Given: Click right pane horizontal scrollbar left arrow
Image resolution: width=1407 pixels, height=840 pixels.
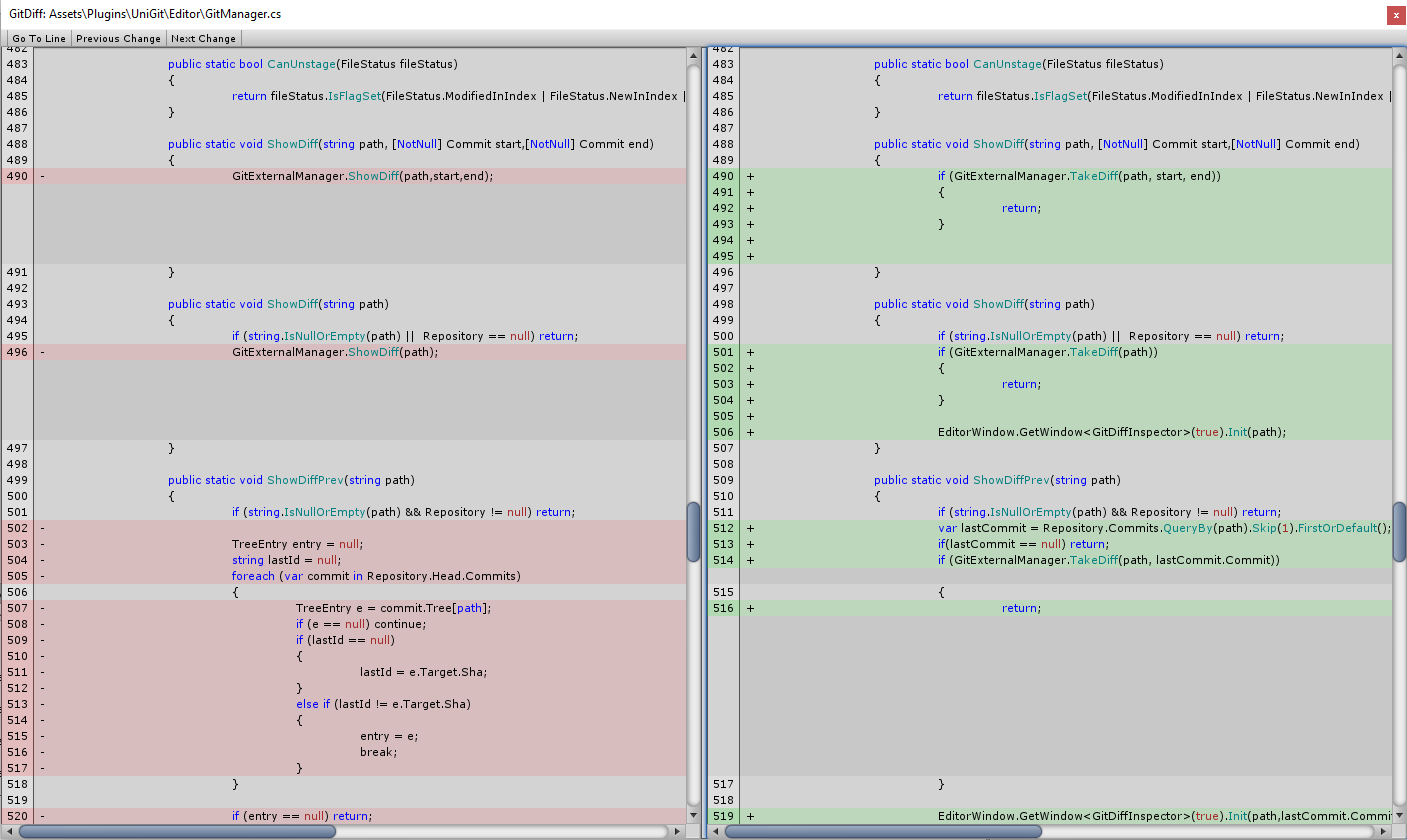Looking at the screenshot, I should coord(716,831).
